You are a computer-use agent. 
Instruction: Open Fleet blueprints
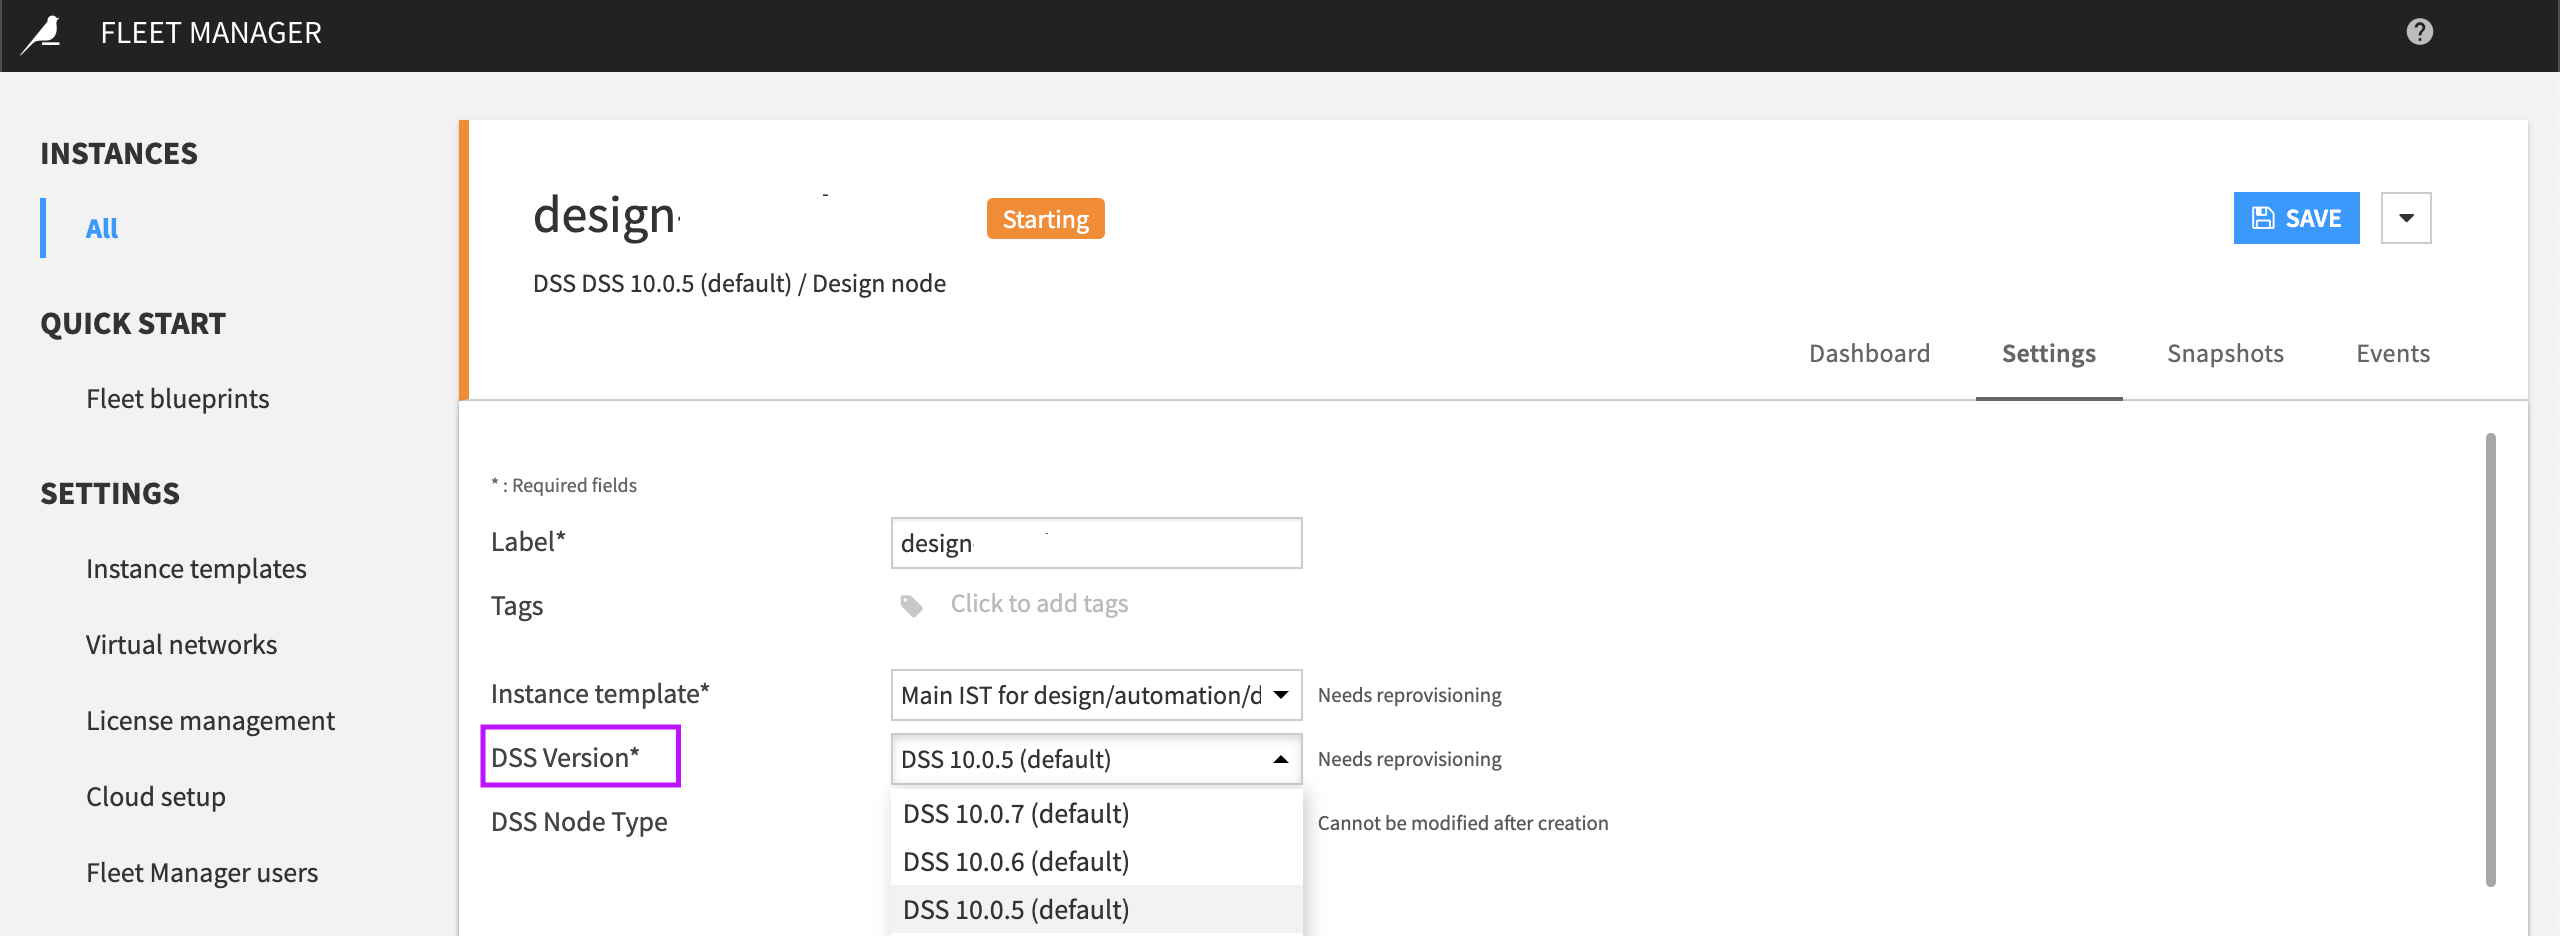click(178, 398)
